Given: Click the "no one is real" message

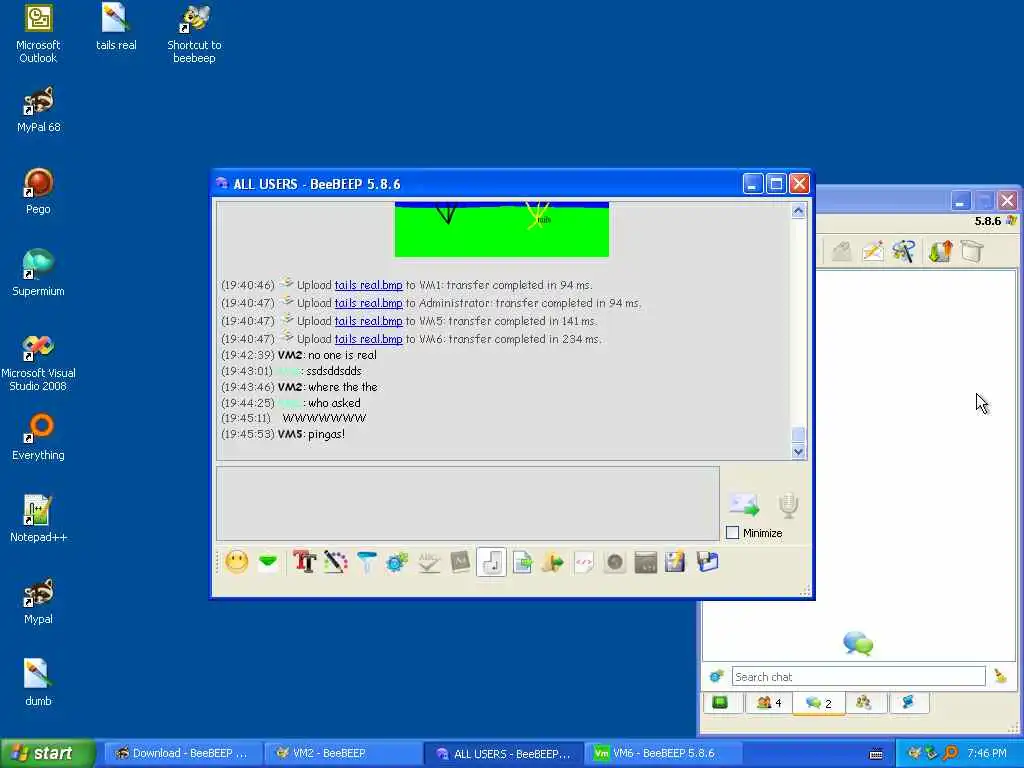Looking at the screenshot, I should pos(342,355).
